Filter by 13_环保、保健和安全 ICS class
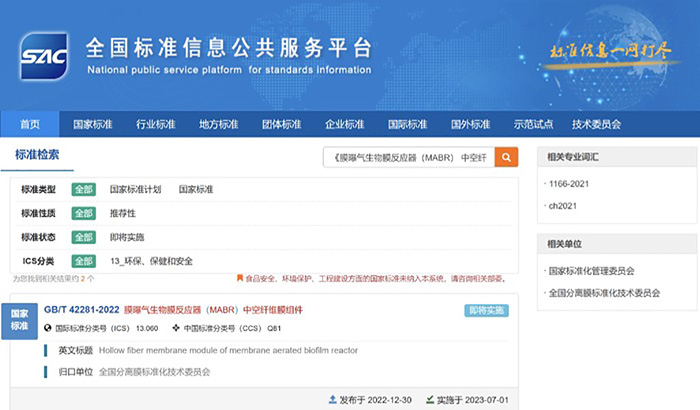 pyautogui.click(x=151, y=261)
